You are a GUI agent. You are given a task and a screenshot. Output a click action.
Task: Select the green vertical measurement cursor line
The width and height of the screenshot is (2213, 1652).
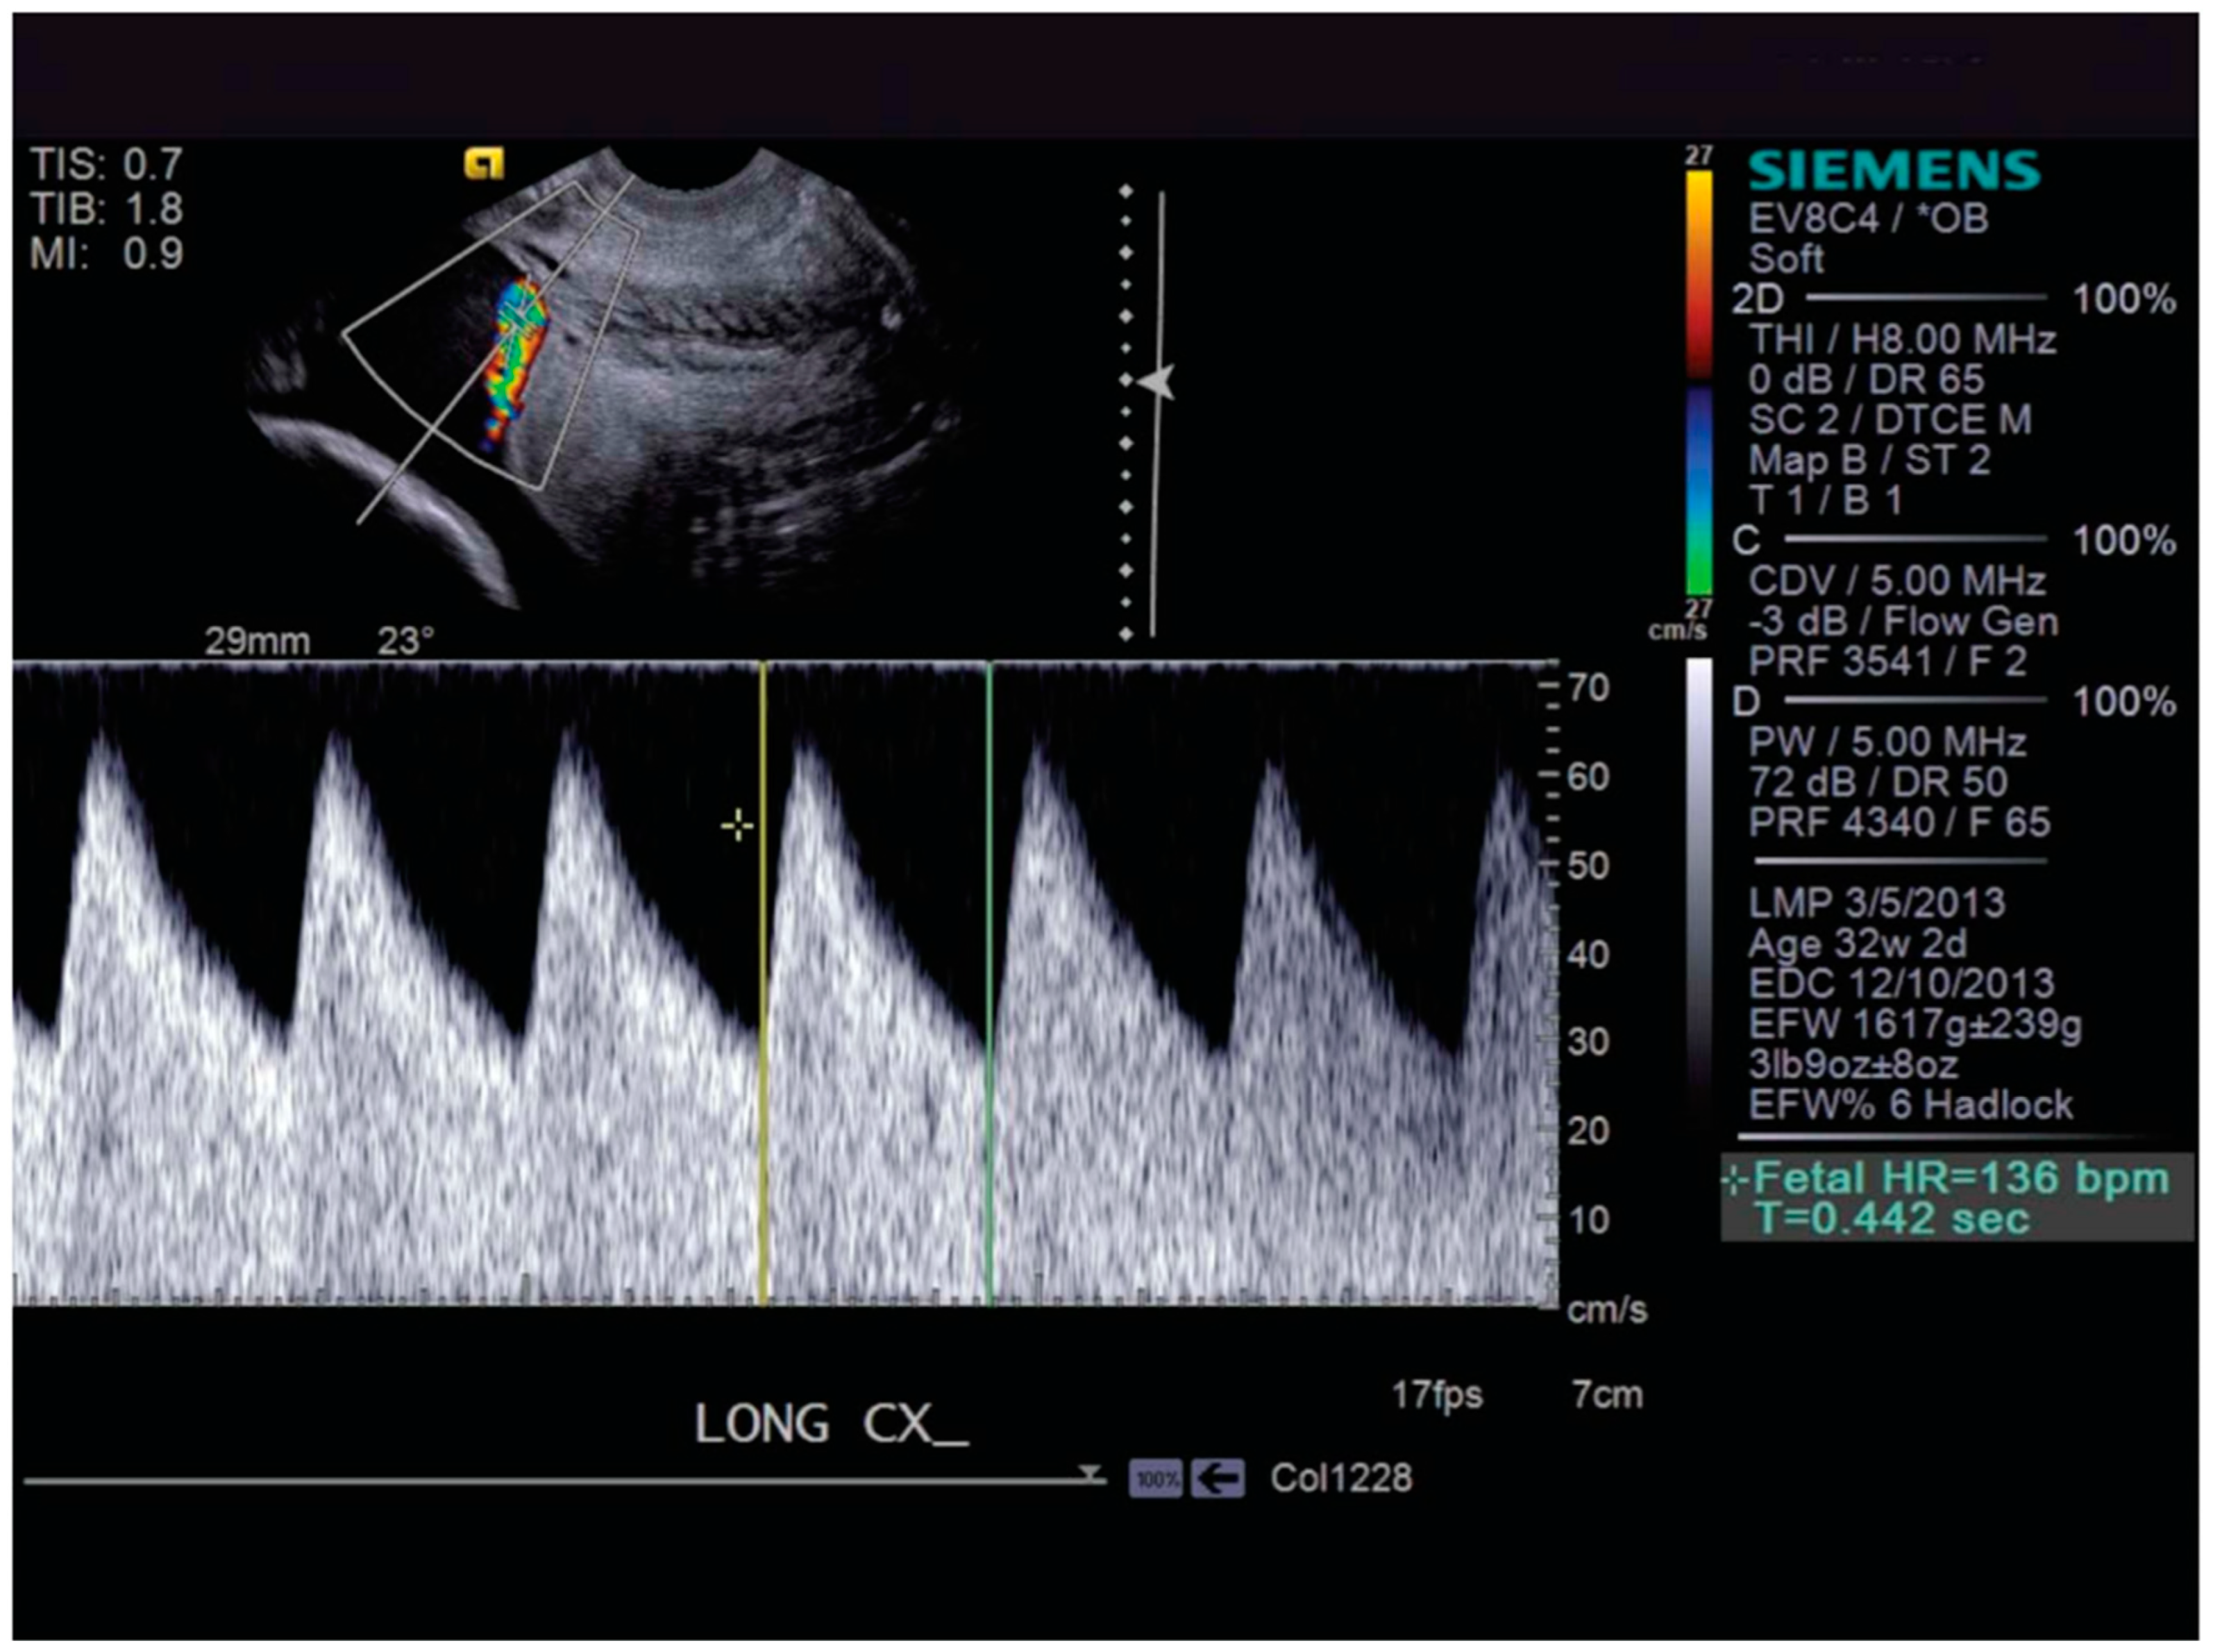(989, 983)
